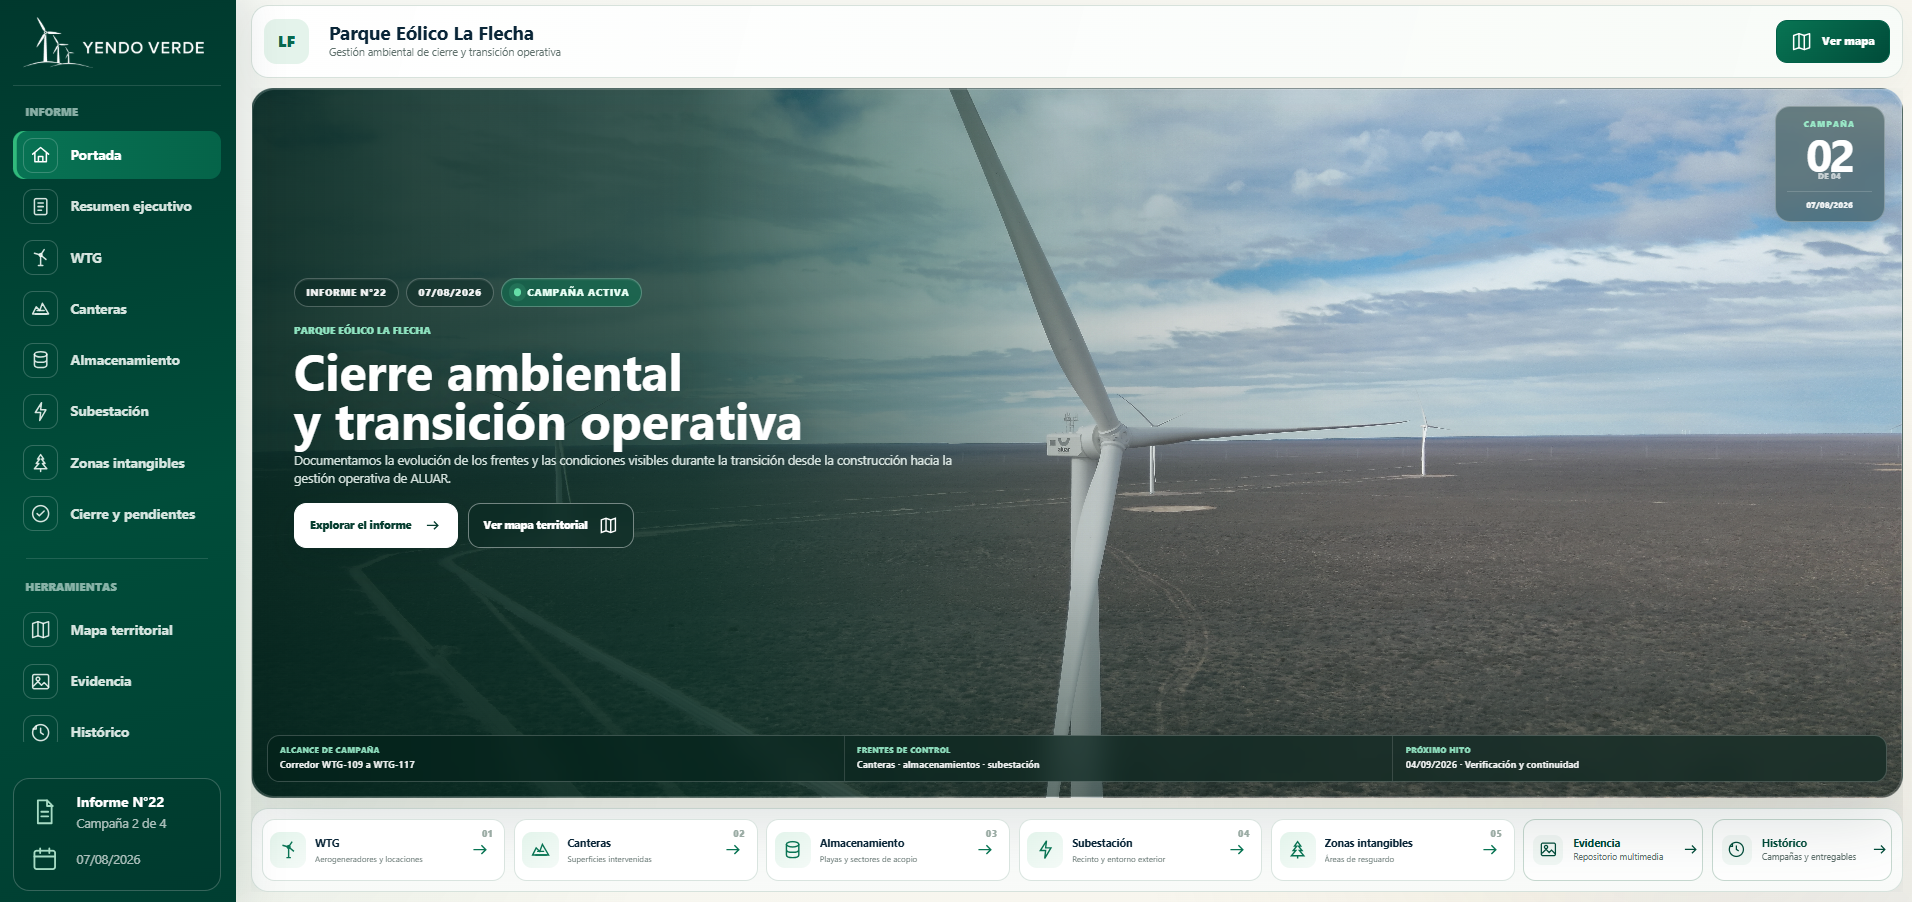This screenshot has width=1912, height=902.
Task: Select the Subestación lightning bolt icon
Action: pos(40,411)
